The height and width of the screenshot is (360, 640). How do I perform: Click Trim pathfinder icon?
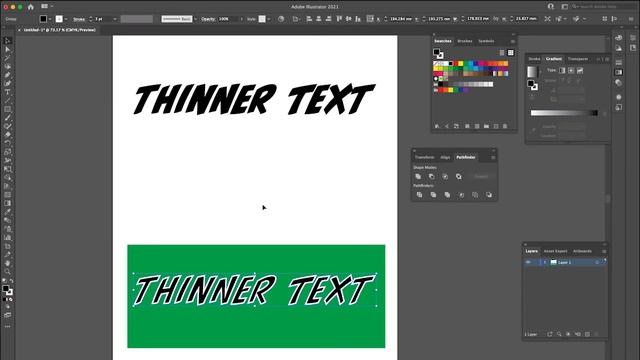[433, 195]
